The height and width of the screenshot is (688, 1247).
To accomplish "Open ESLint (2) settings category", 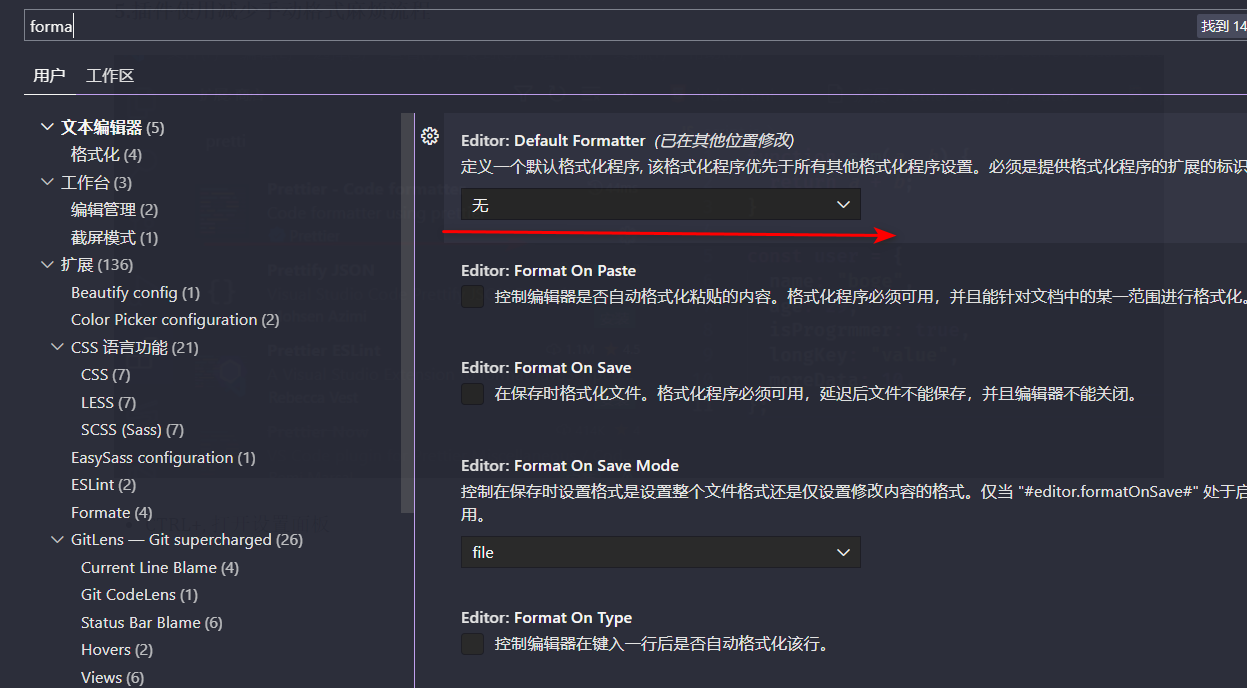I will [104, 485].
